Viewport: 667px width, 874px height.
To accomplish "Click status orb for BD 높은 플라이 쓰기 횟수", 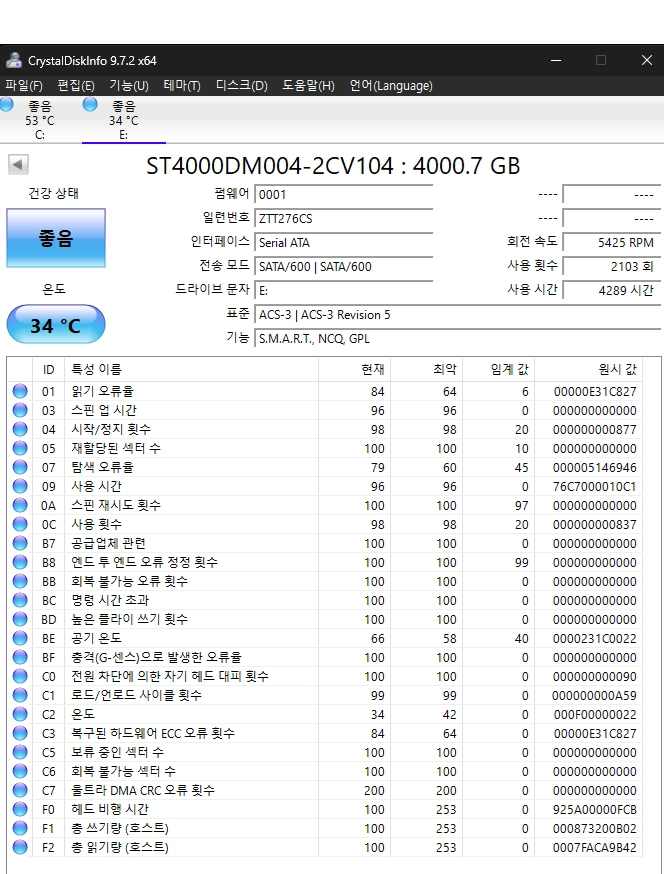I will [x=20, y=619].
